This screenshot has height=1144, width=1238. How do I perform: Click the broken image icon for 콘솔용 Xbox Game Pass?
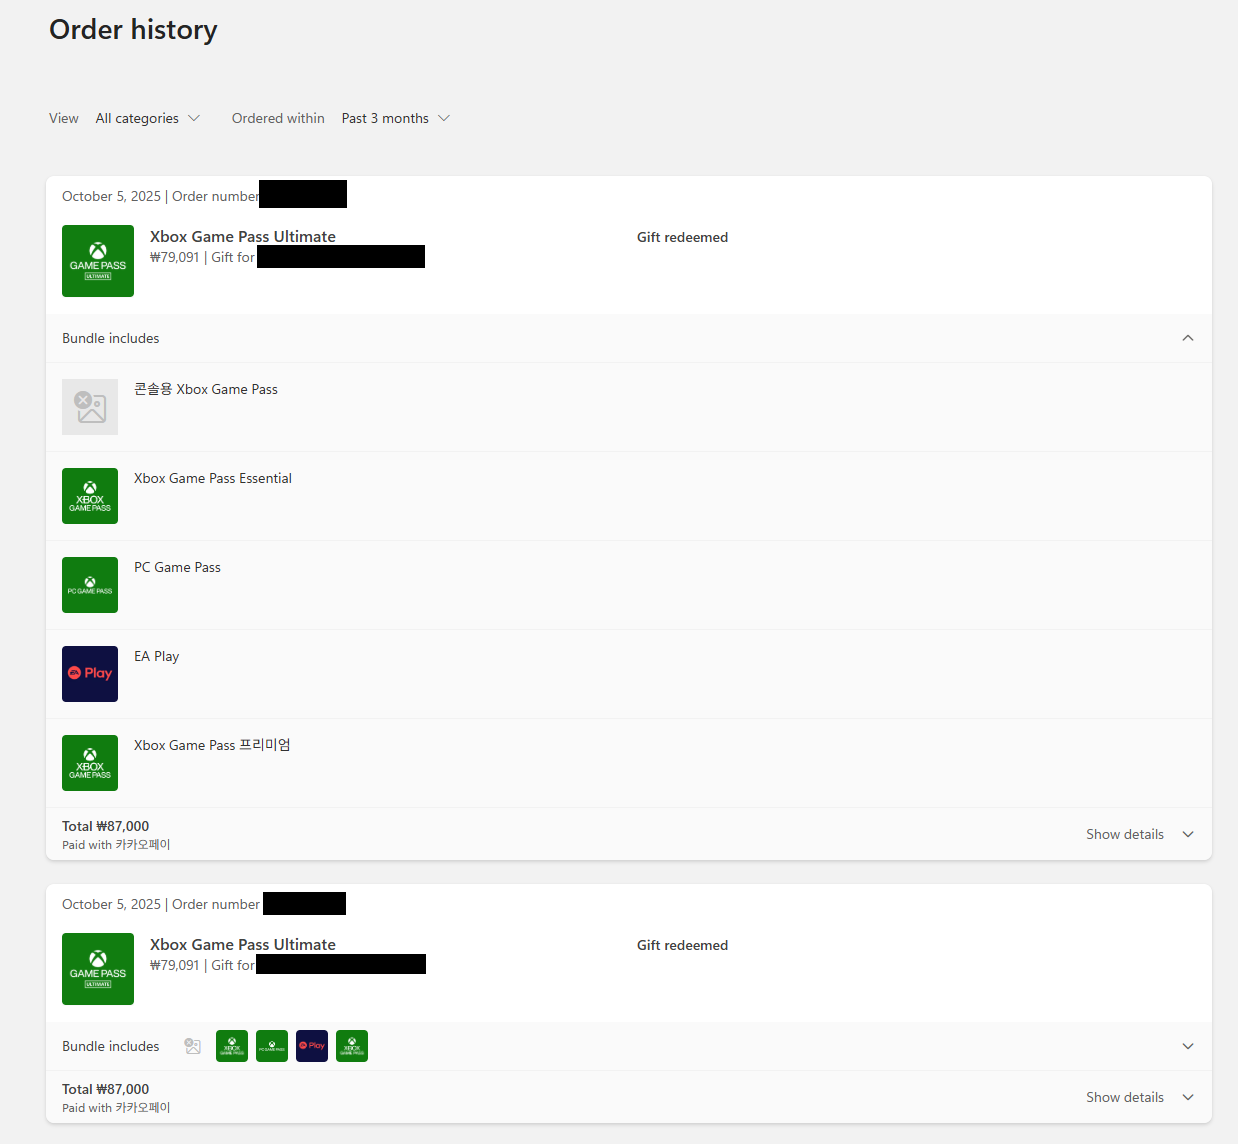(90, 407)
